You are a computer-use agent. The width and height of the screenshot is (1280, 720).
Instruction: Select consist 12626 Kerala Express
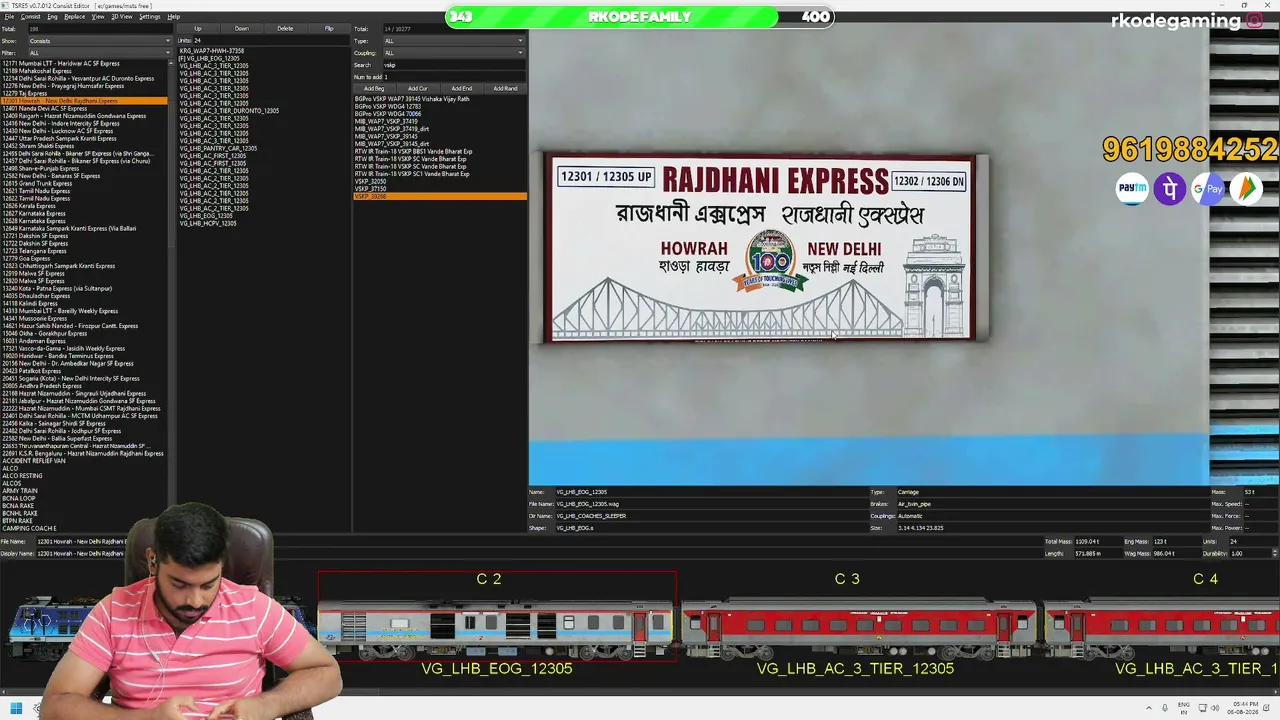tap(29, 206)
